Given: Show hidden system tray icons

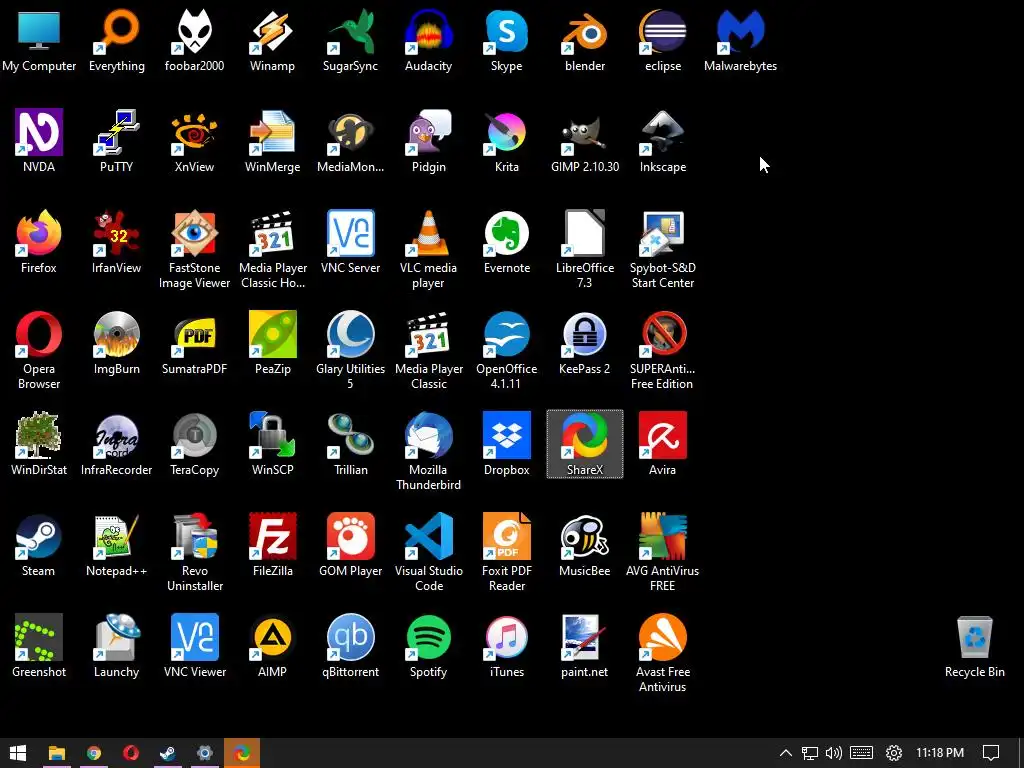Looking at the screenshot, I should (x=786, y=753).
